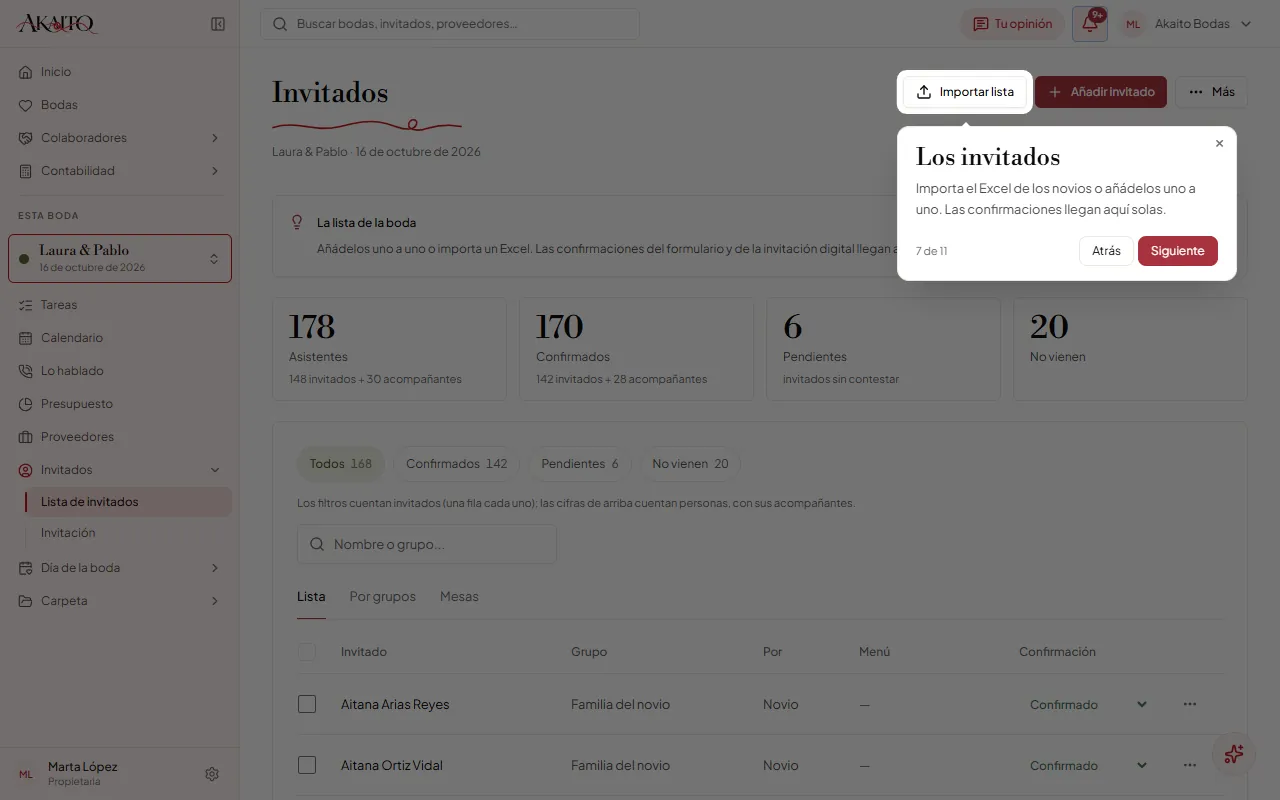Open settings gear beside Marta López
Screen dimensions: 1280x800
[x=212, y=774]
